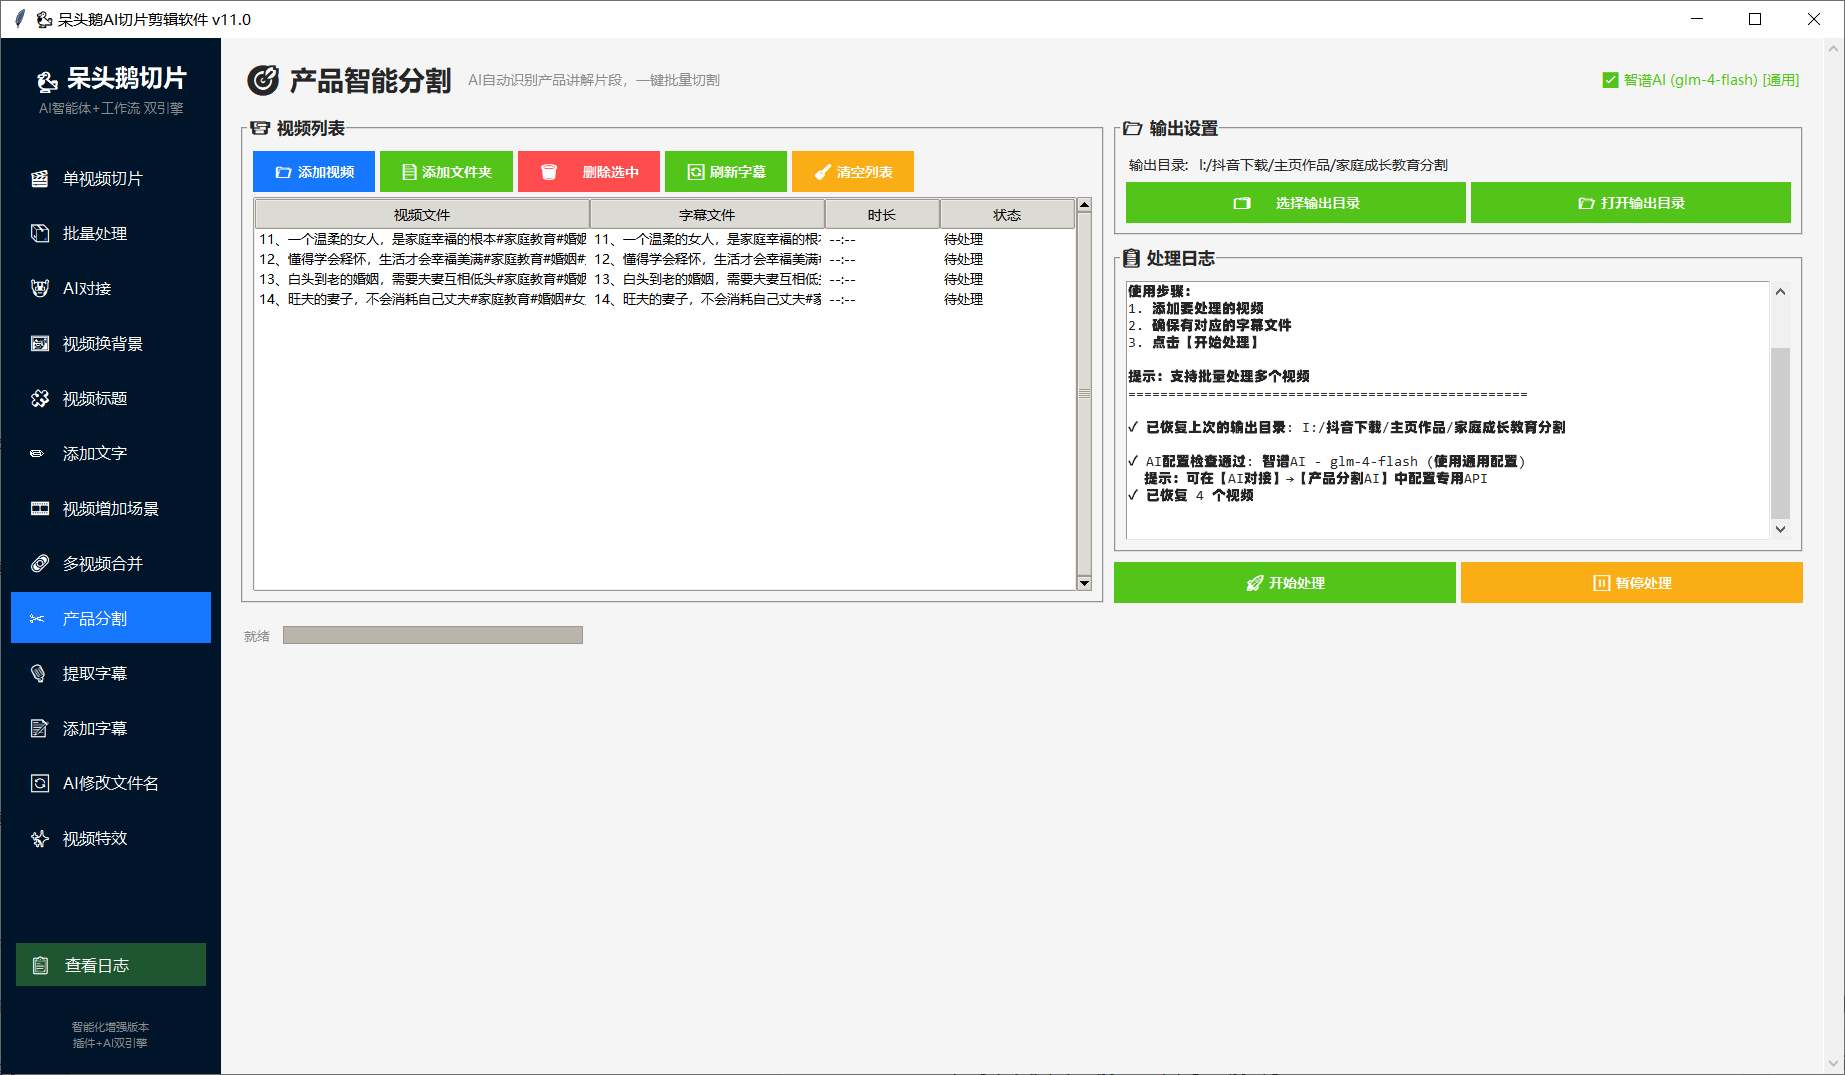The image size is (1845, 1075).
Task: Start processing with 开始处理
Action: pyautogui.click(x=1285, y=583)
